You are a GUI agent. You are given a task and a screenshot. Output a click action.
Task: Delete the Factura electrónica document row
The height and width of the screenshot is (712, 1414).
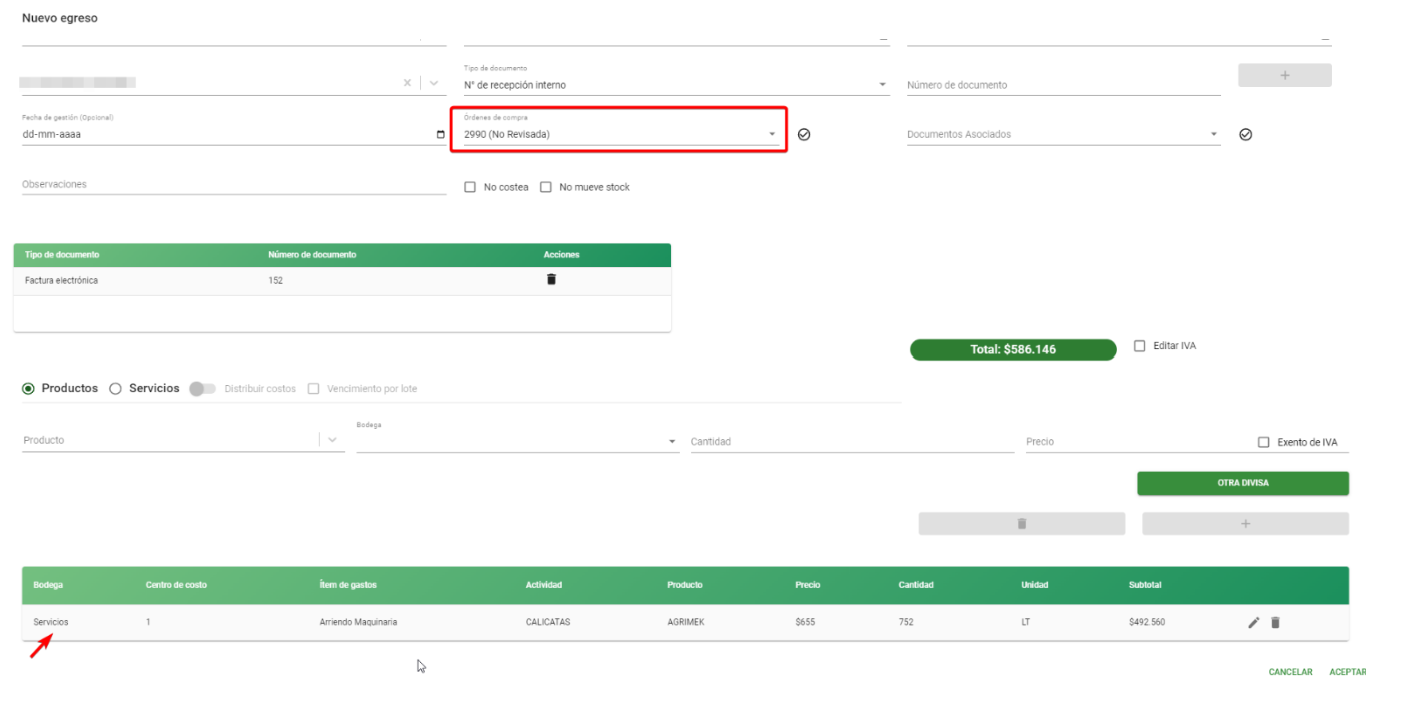click(551, 280)
